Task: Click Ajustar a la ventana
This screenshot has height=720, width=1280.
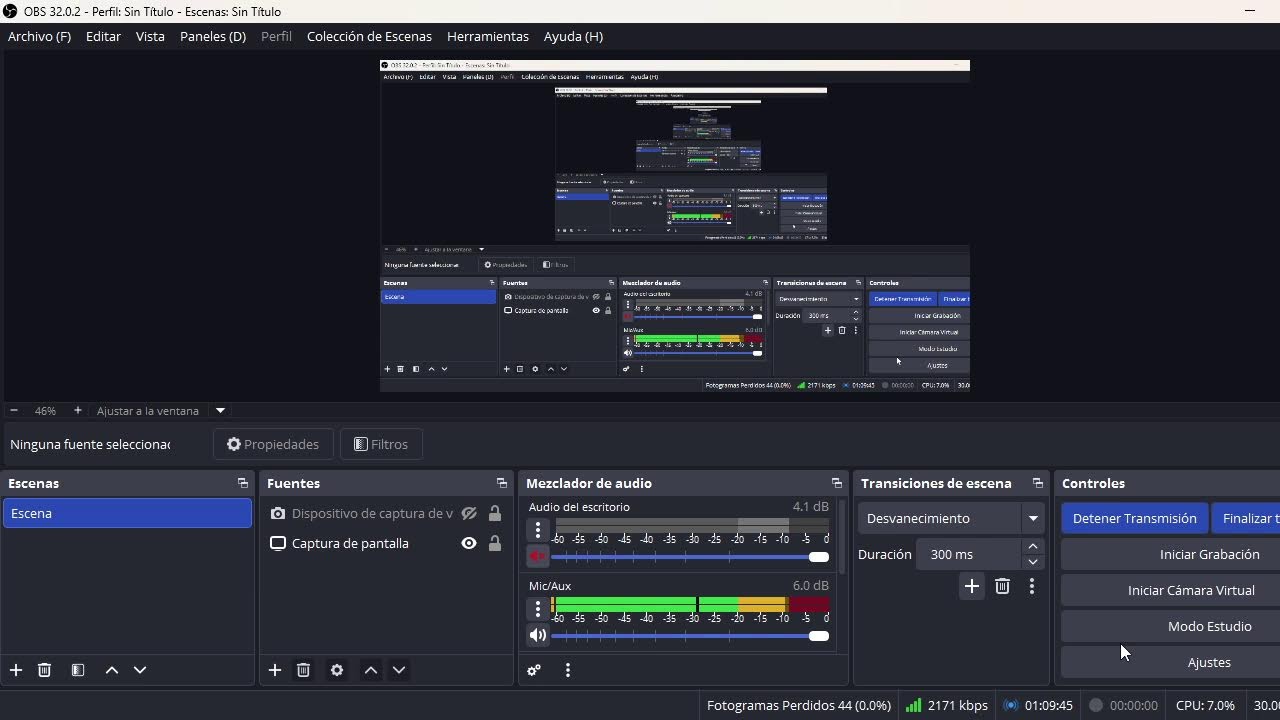Action: [x=148, y=410]
